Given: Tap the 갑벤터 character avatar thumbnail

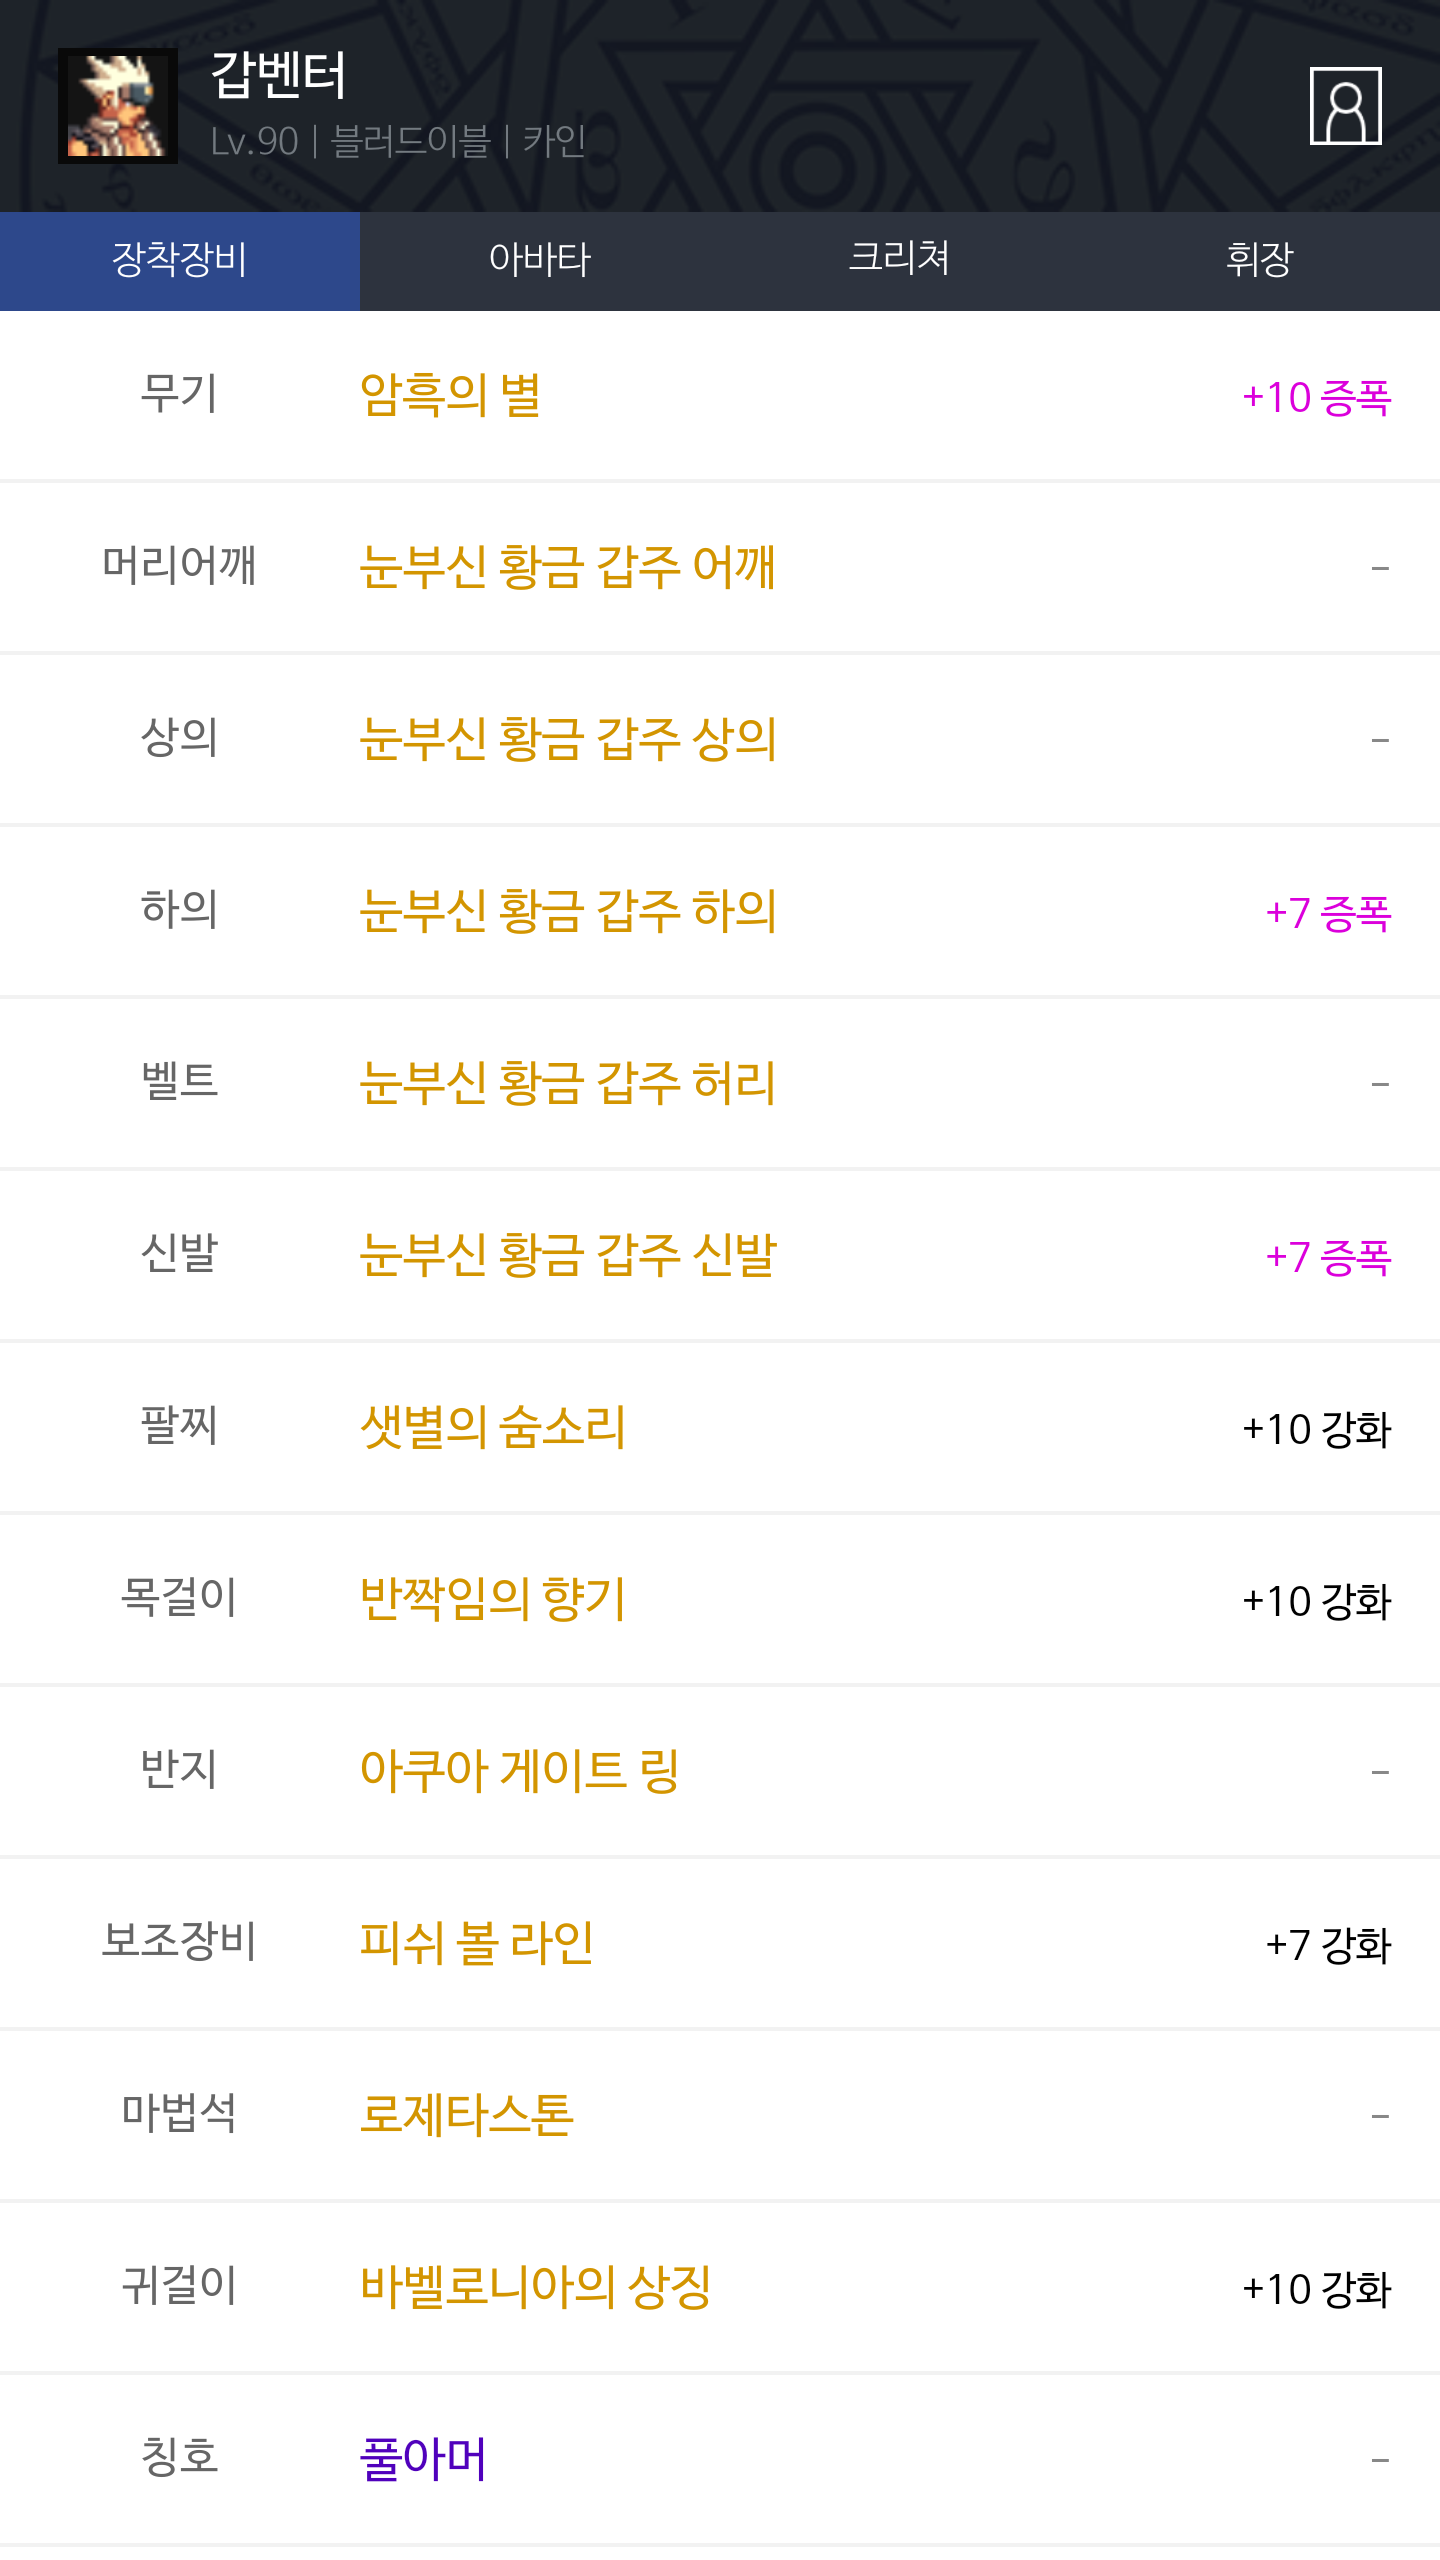Looking at the screenshot, I should coord(118,106).
